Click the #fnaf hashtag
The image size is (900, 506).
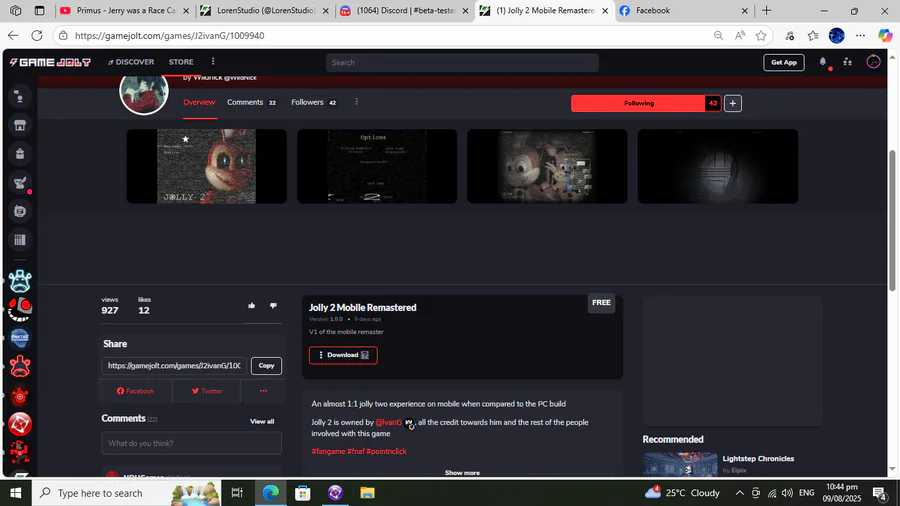[356, 451]
